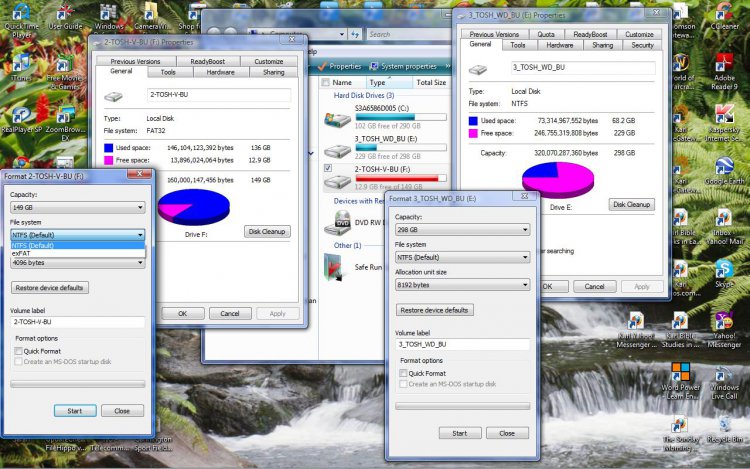This screenshot has height=469, width=750.
Task: Open the 298 GB capacity dropdown
Action: 461,229
